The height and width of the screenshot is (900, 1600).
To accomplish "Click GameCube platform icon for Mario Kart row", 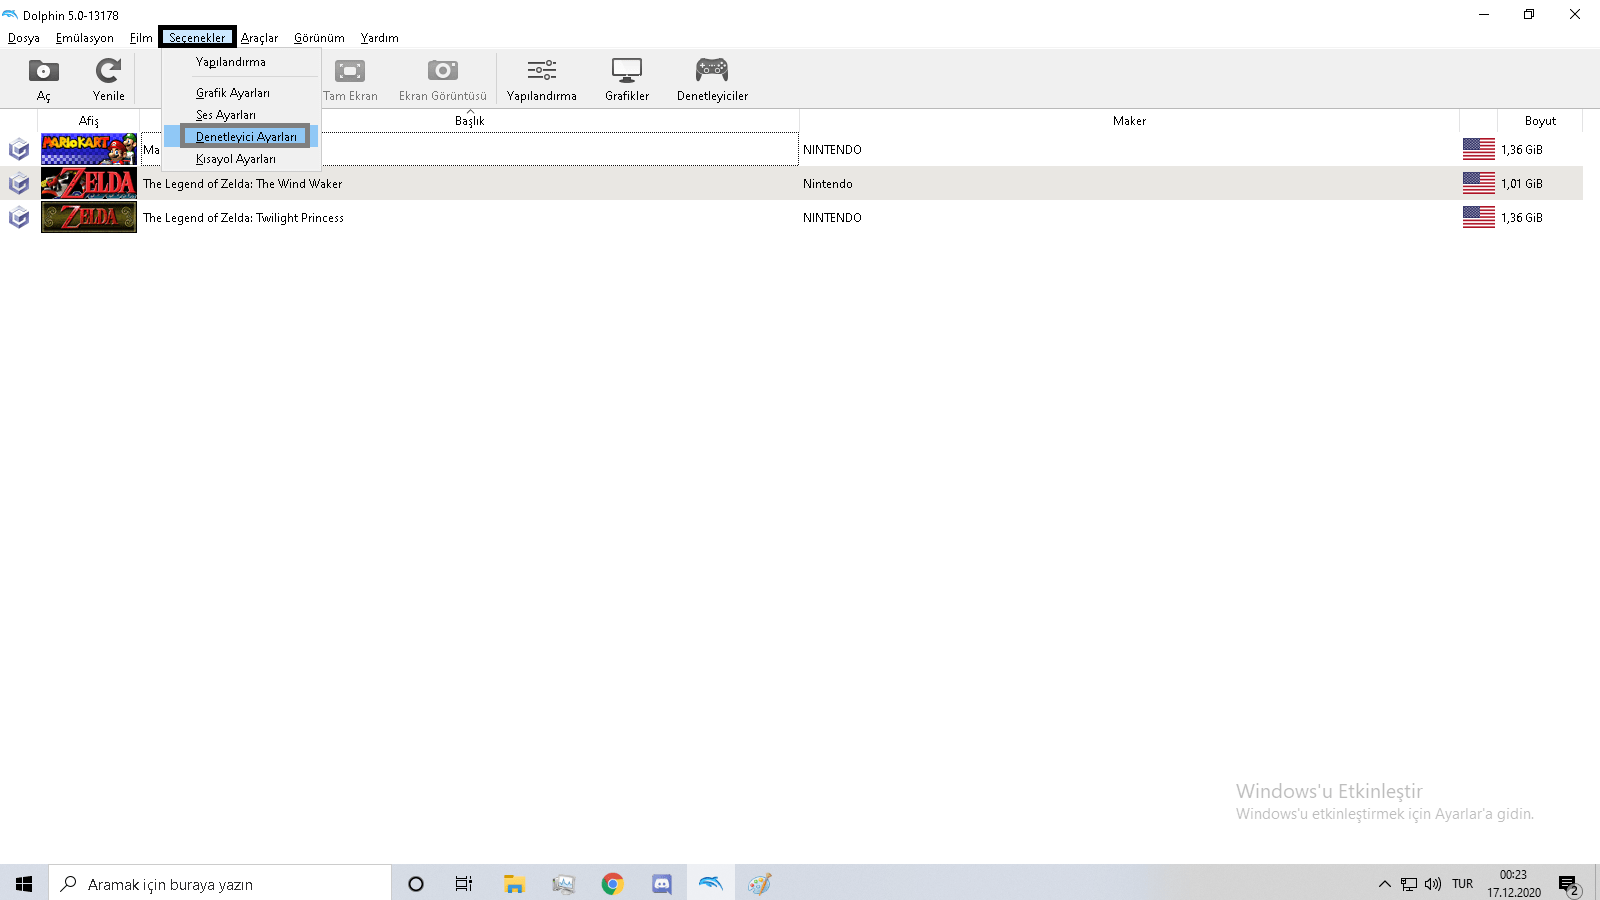I will [19, 150].
